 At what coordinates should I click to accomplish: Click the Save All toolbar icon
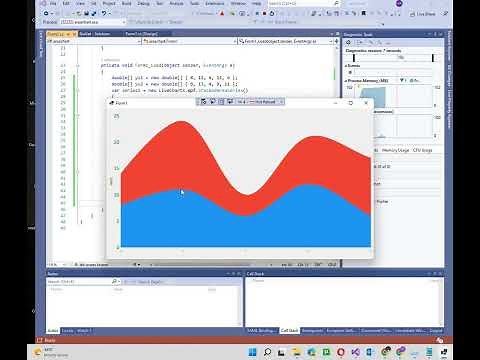tap(94, 14)
